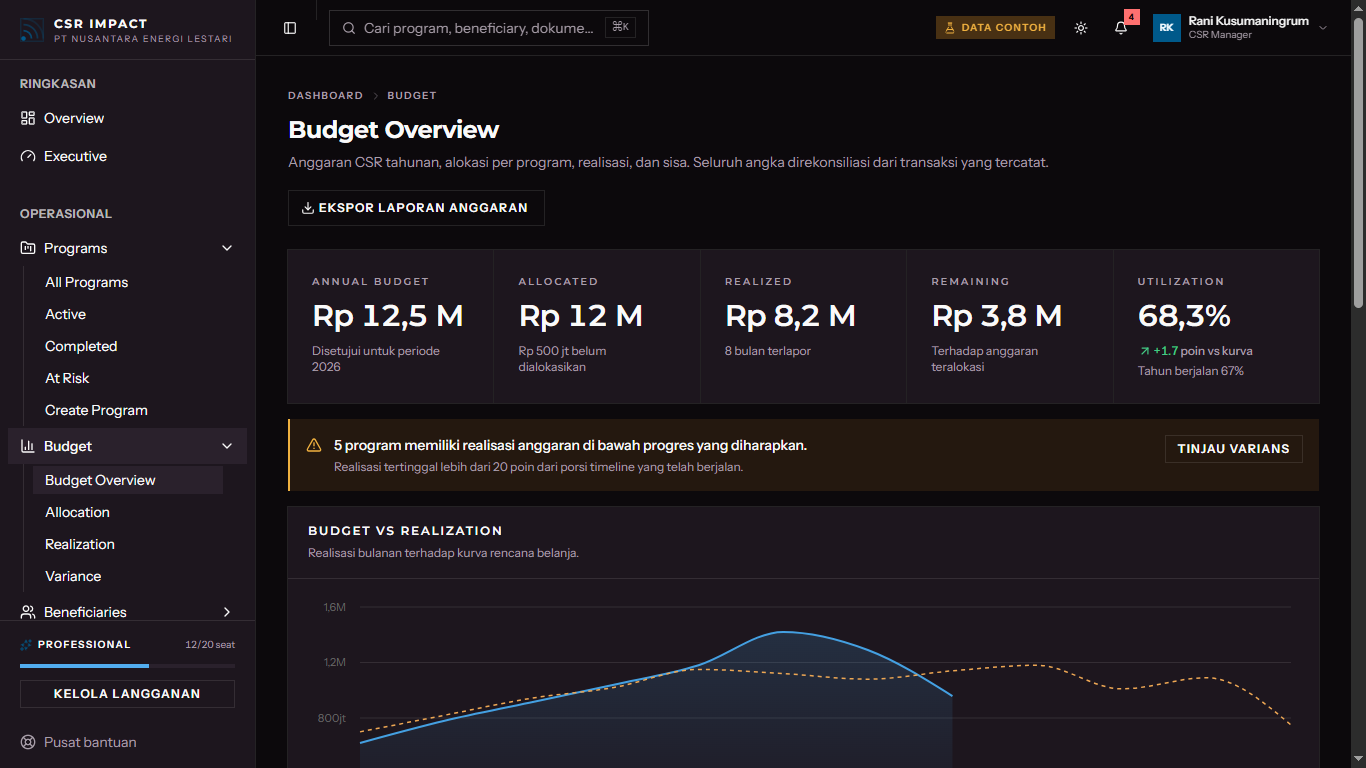1366x768 pixels.
Task: Click the Beneficiaries people icon
Action: 28,612
